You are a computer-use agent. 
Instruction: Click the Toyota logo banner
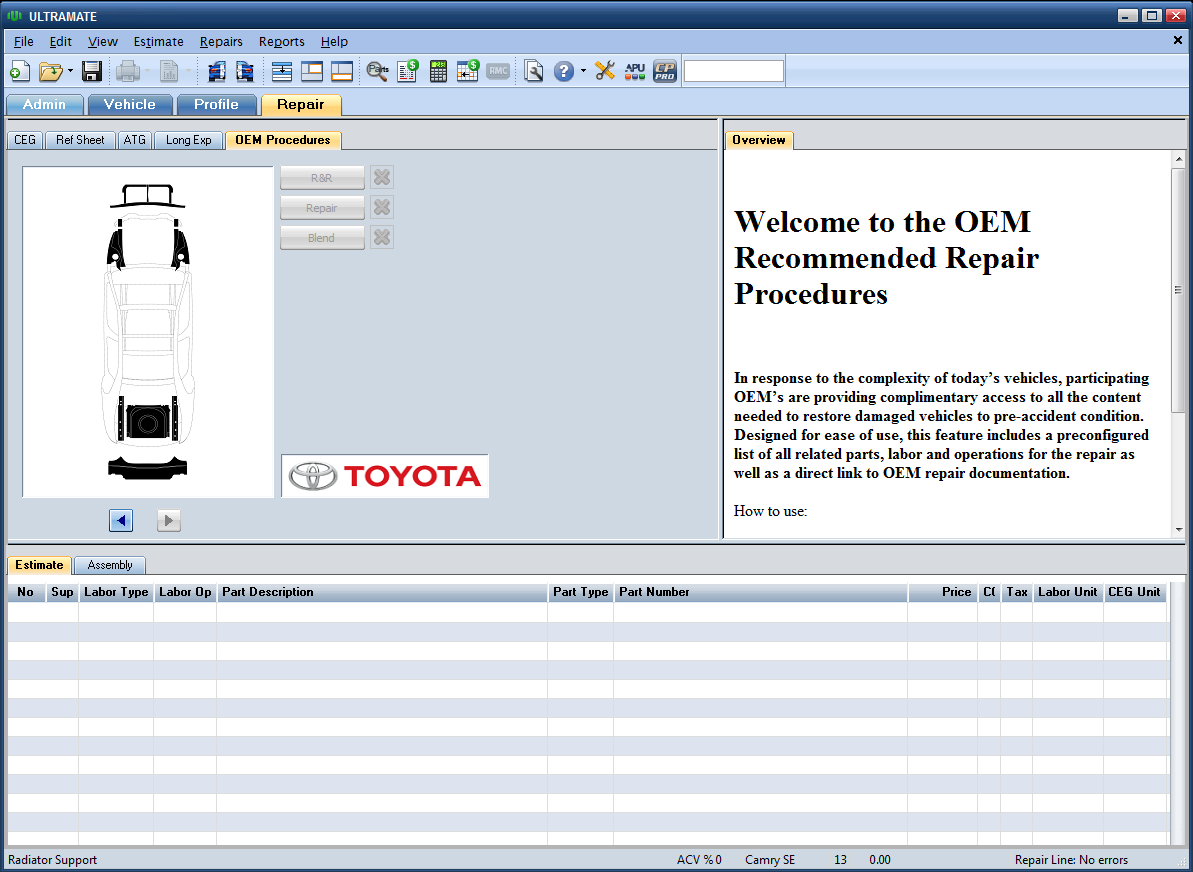(385, 476)
